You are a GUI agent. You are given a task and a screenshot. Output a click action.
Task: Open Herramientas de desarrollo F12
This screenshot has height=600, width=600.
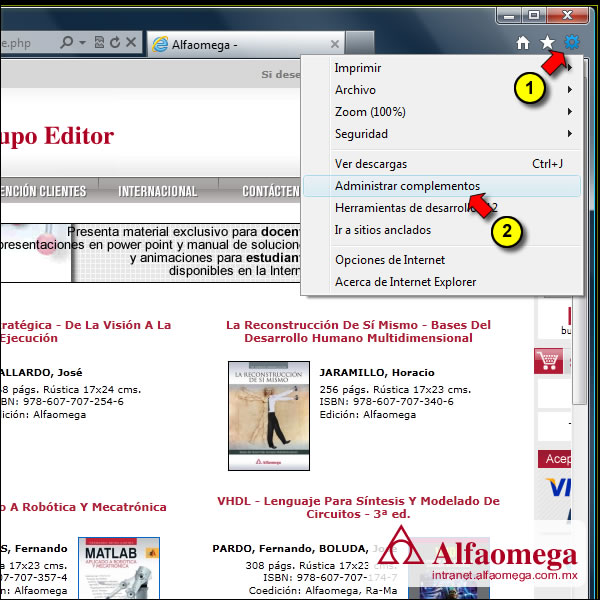point(442,208)
